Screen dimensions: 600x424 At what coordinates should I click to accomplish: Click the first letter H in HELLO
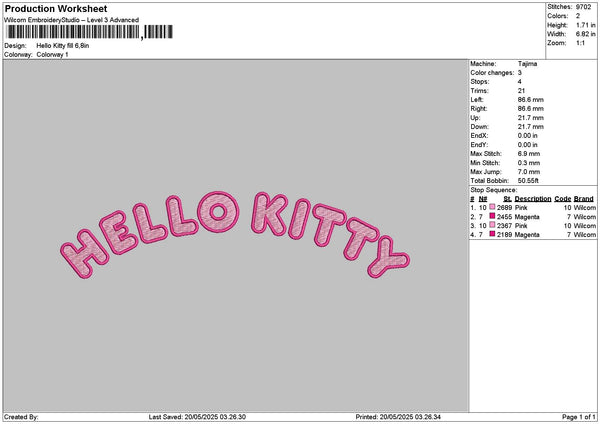[84, 253]
